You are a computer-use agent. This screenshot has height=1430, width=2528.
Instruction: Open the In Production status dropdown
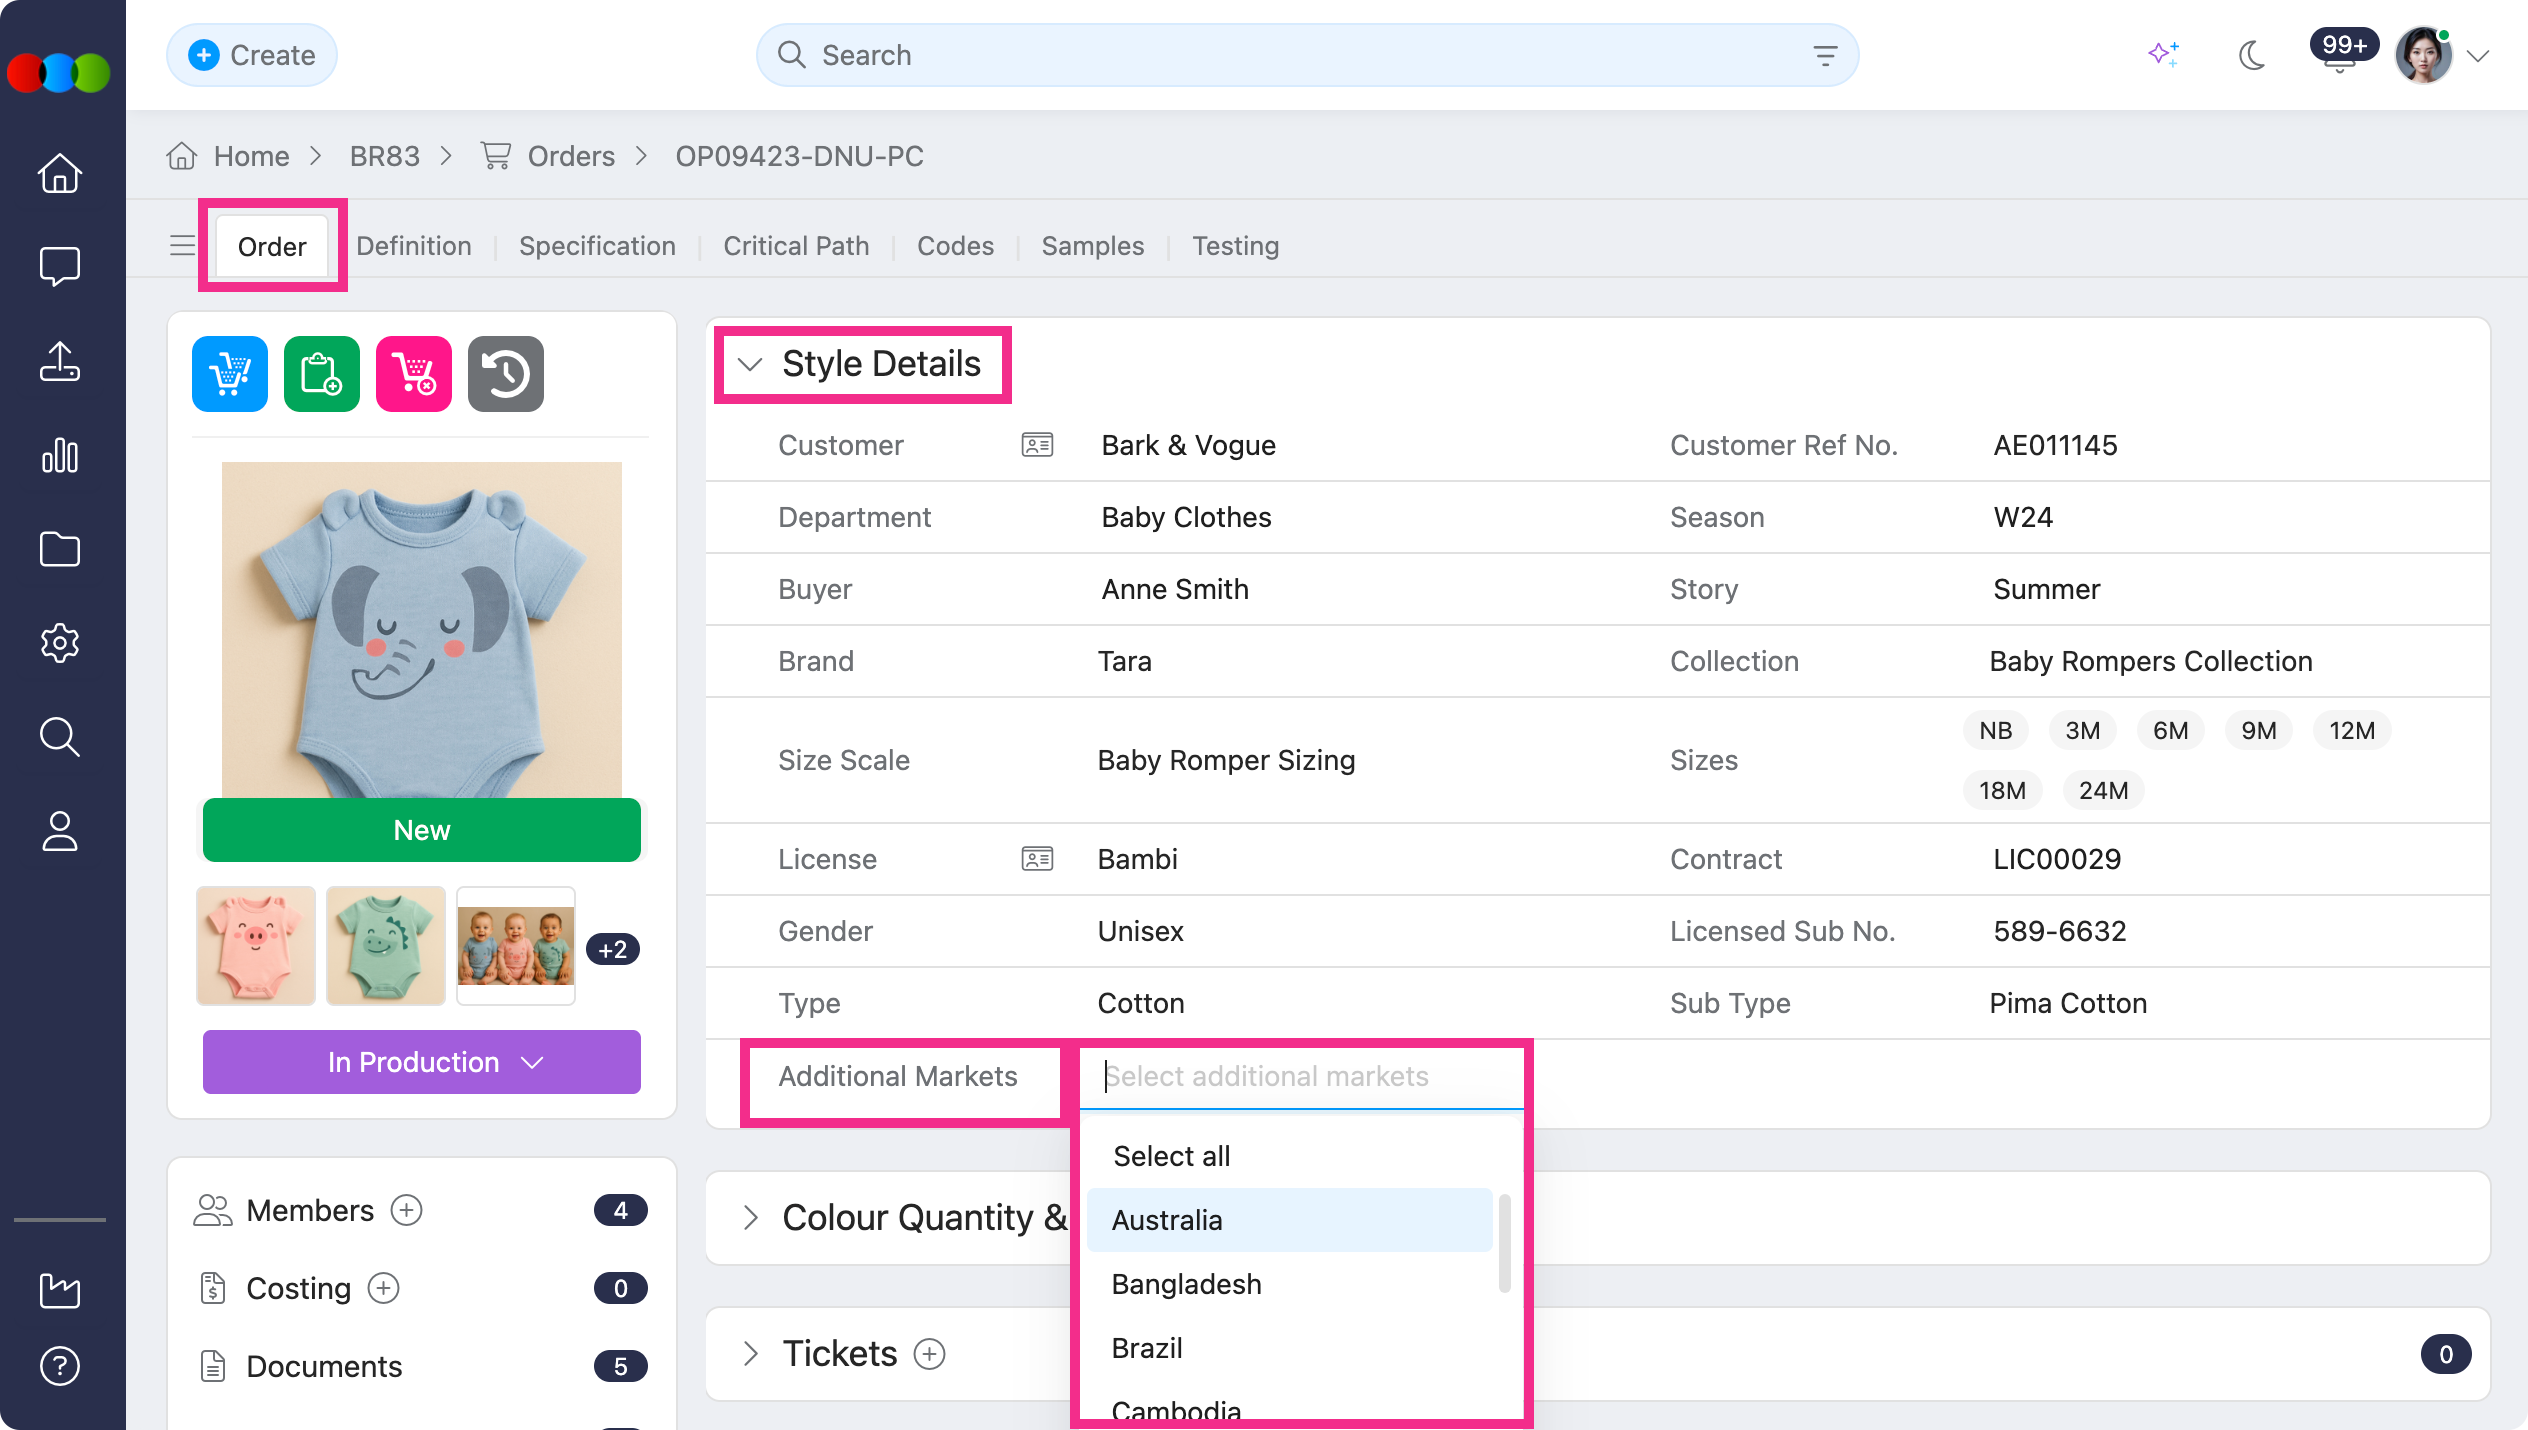[422, 1062]
